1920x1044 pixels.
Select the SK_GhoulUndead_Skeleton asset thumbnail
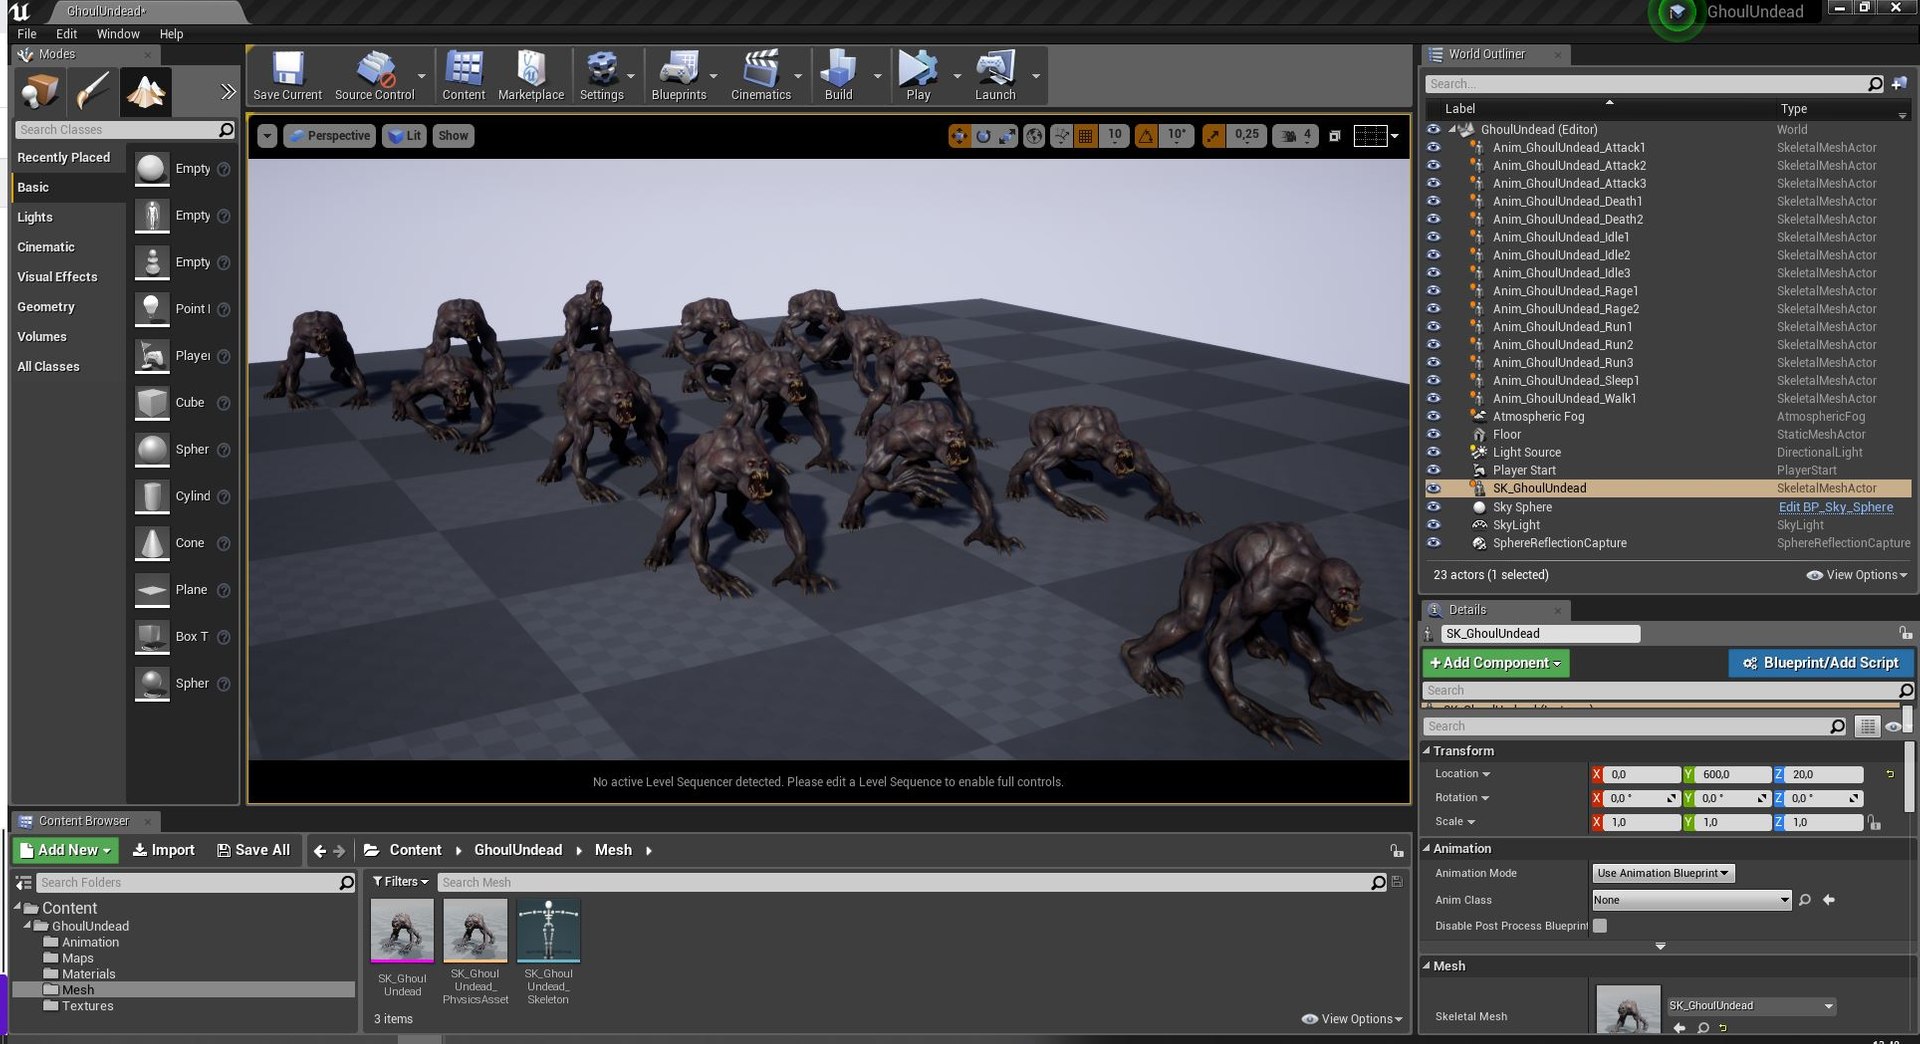click(x=548, y=930)
